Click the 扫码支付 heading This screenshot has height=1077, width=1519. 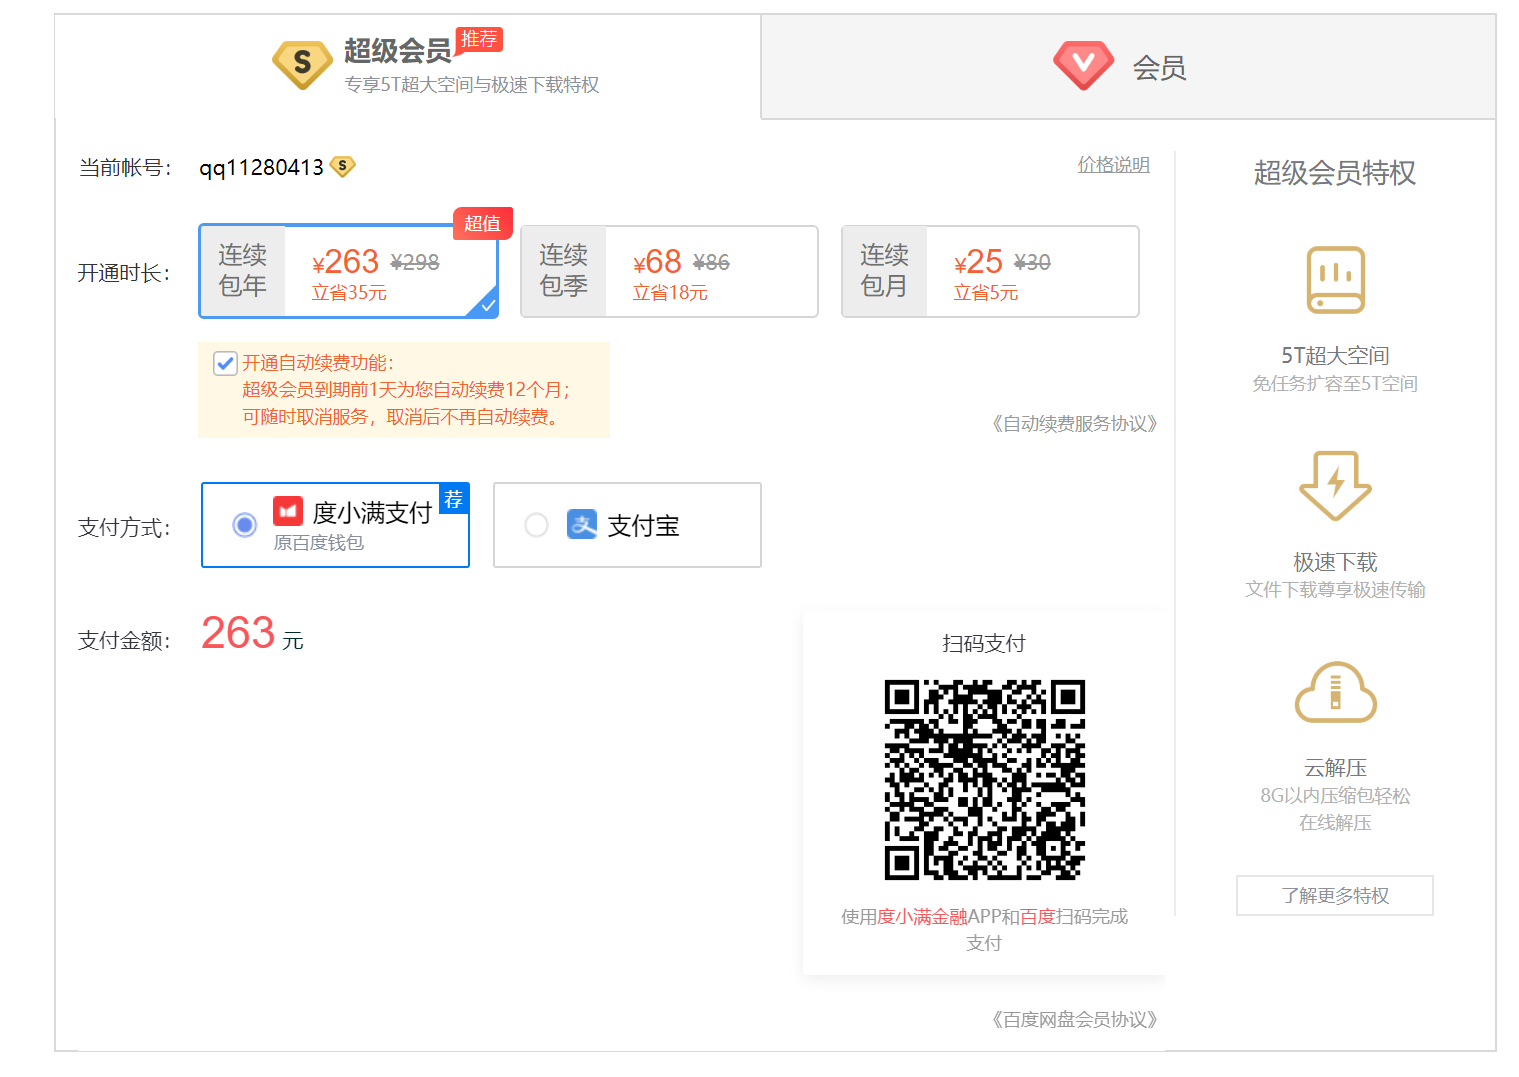click(984, 643)
